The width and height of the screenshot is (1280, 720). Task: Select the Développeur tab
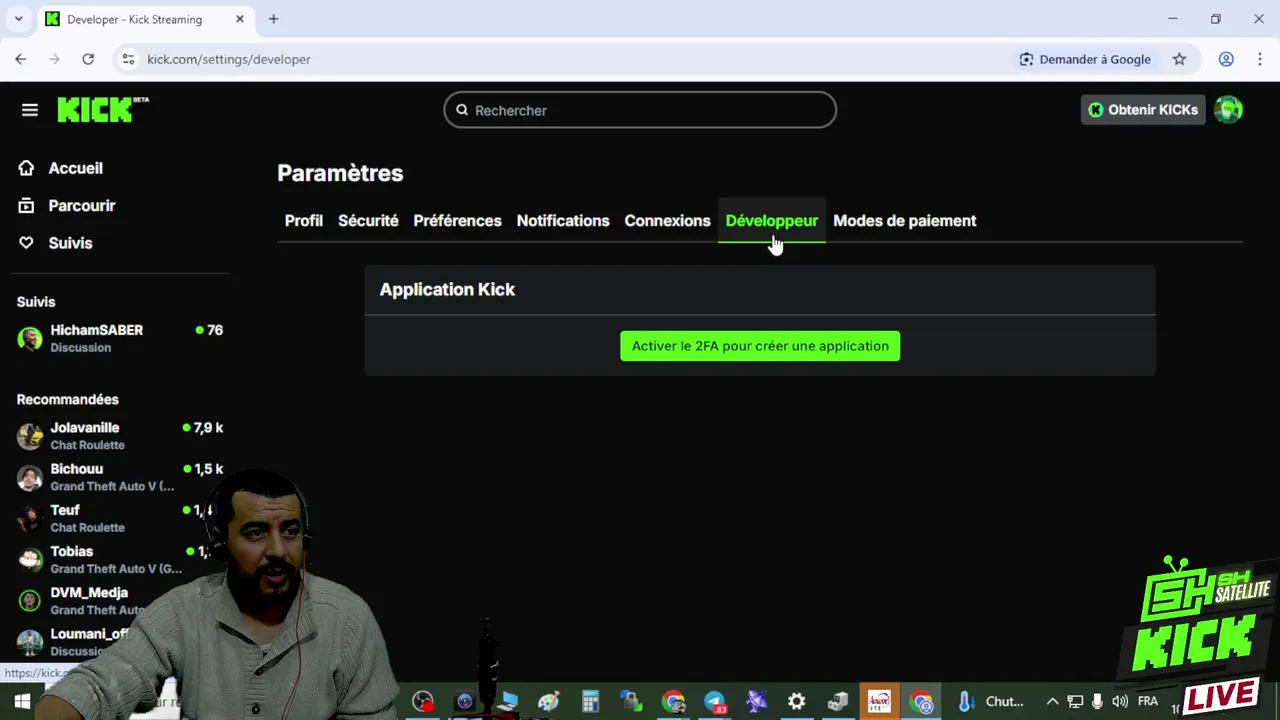771,221
